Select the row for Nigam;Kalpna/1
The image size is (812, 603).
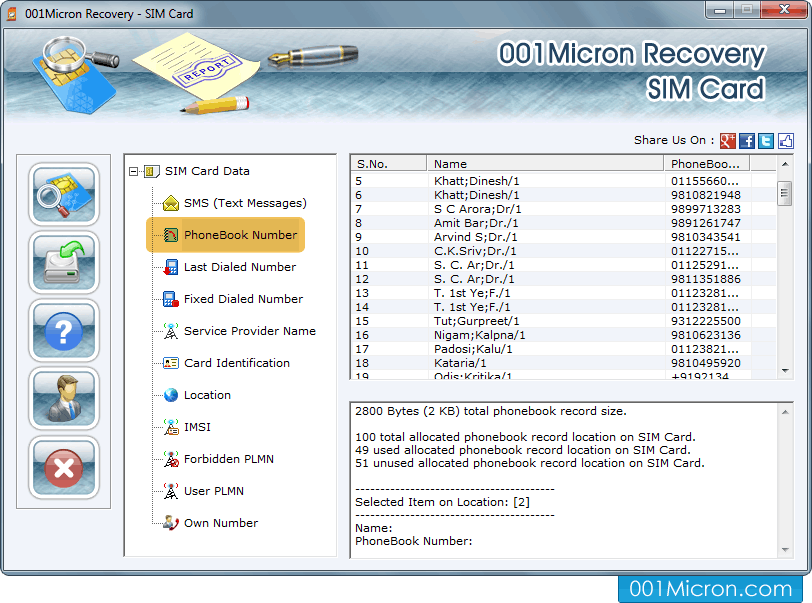pyautogui.click(x=564, y=335)
